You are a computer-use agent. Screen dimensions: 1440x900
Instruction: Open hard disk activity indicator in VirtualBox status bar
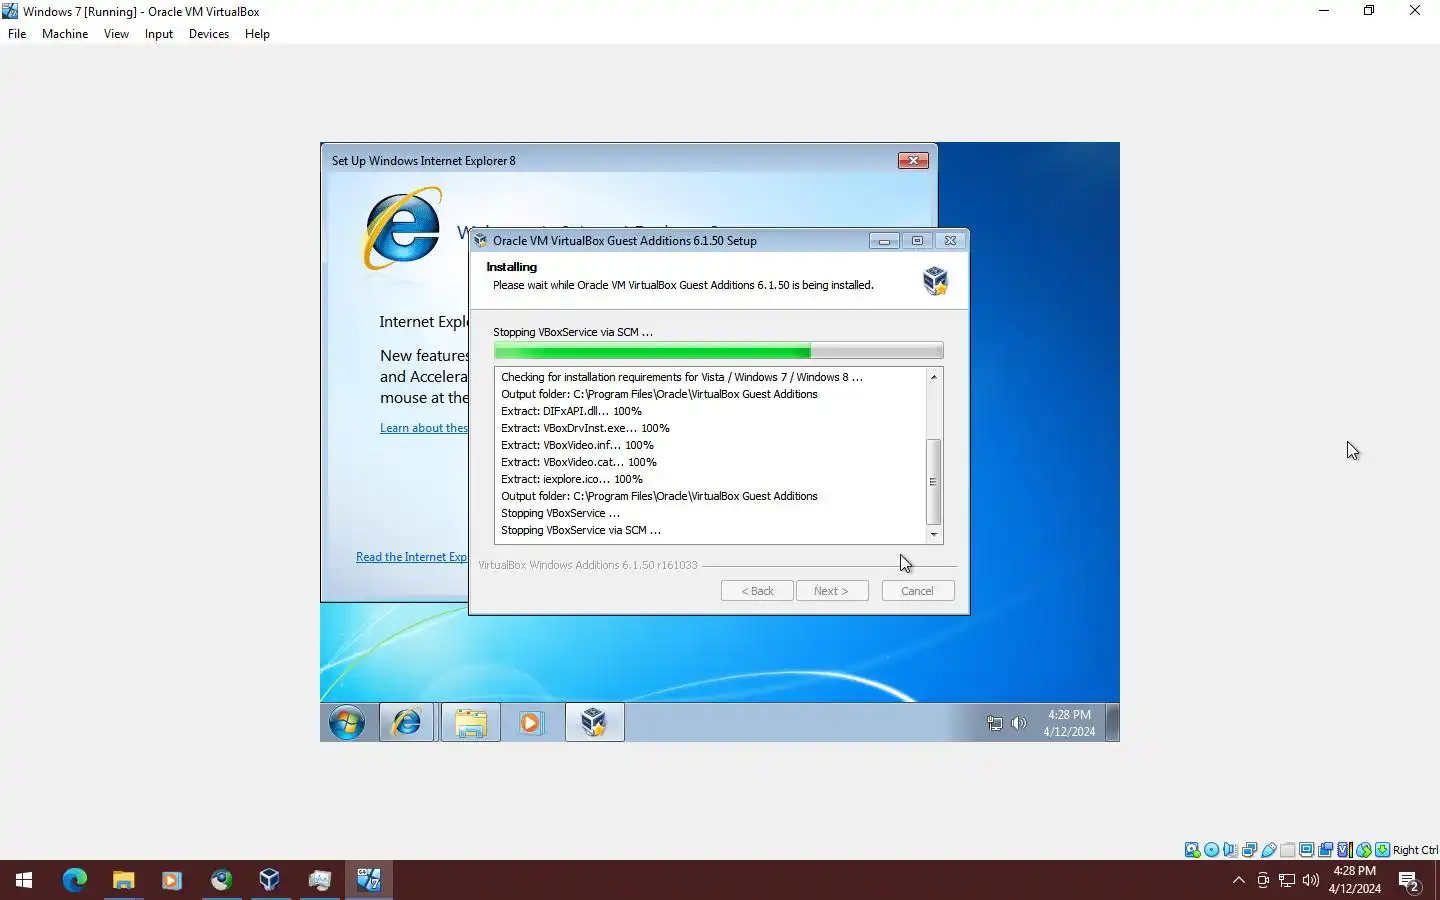coord(1192,850)
